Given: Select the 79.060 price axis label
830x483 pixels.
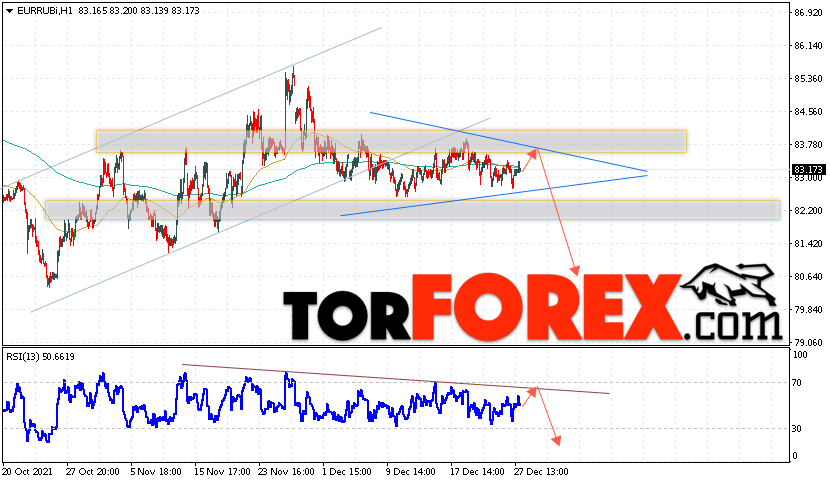Looking at the screenshot, I should click(808, 343).
